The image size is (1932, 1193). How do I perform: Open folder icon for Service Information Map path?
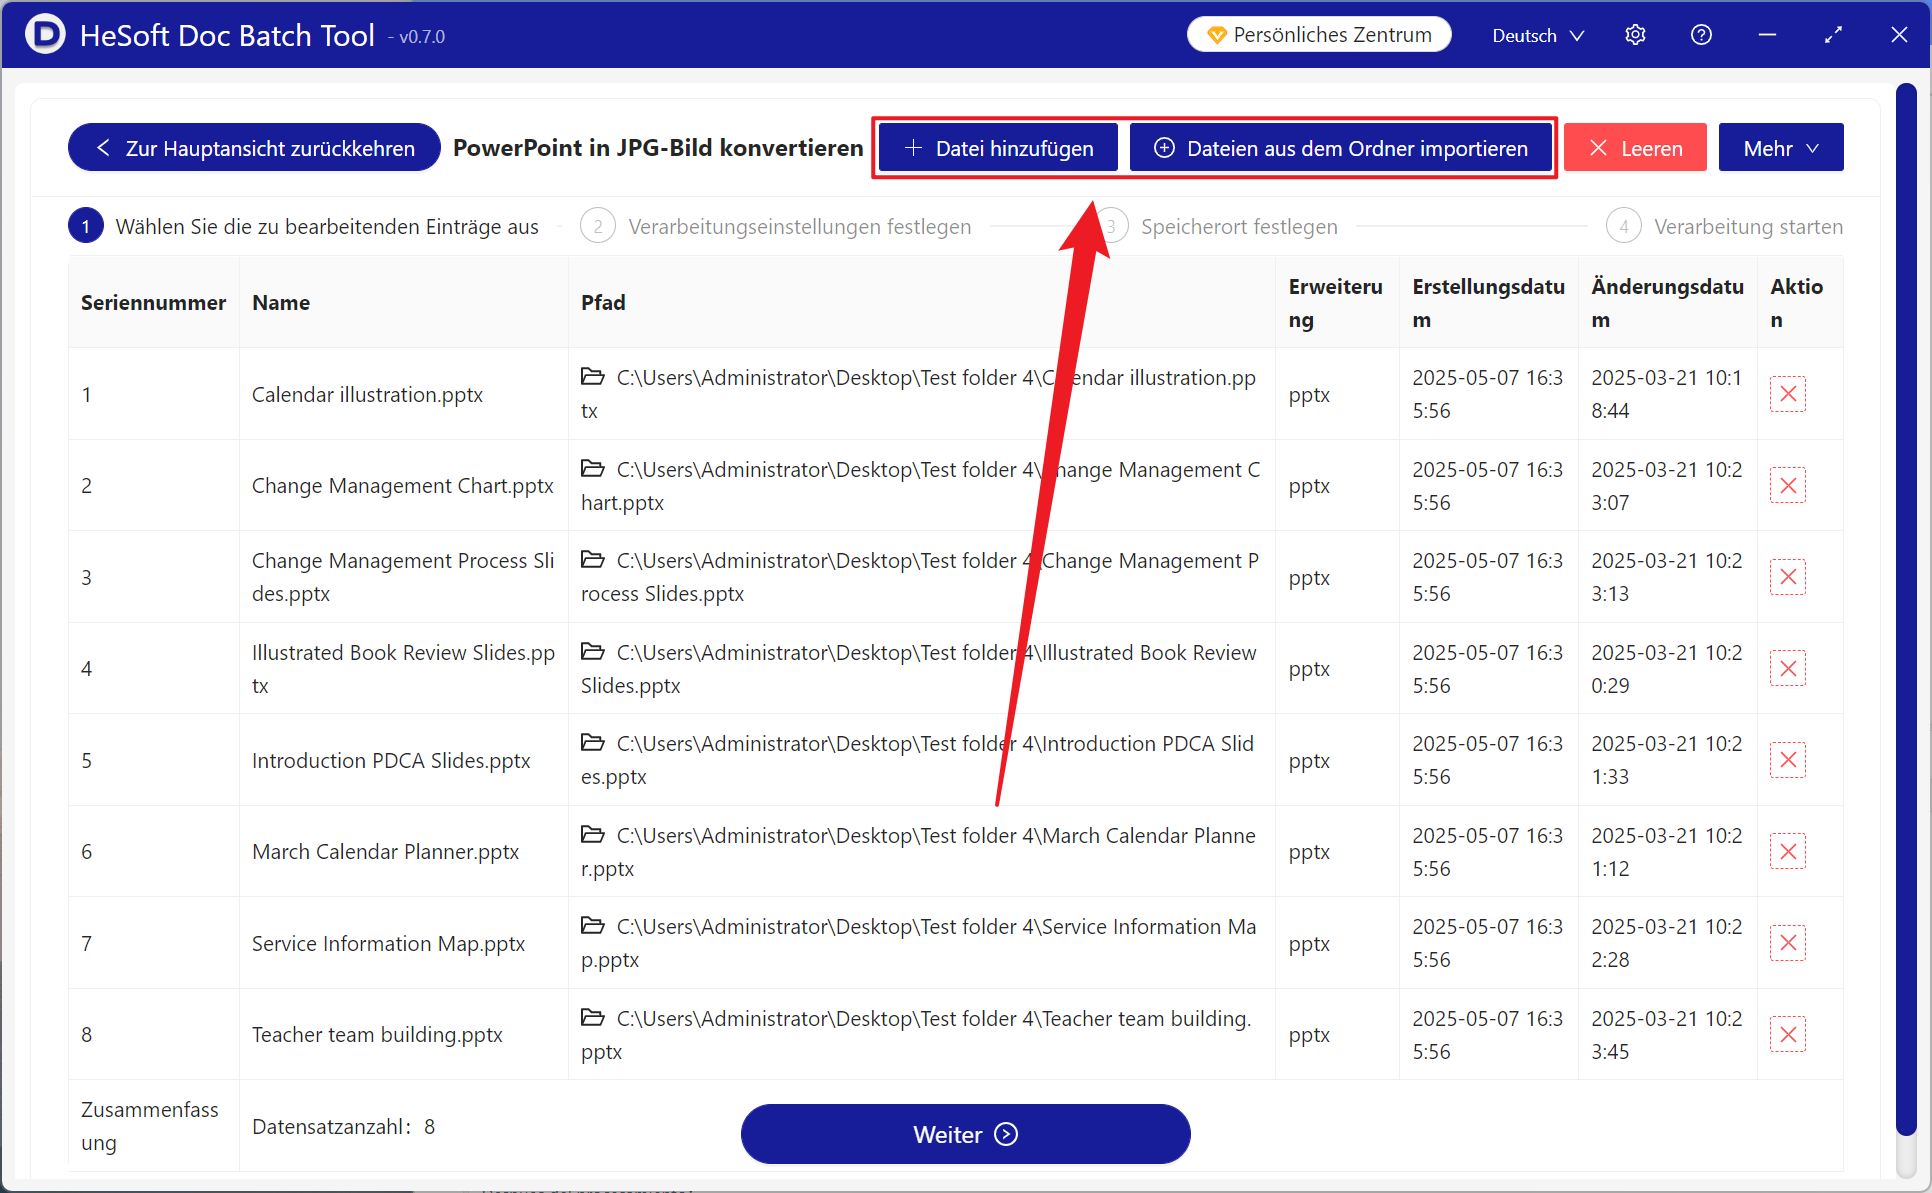(593, 926)
